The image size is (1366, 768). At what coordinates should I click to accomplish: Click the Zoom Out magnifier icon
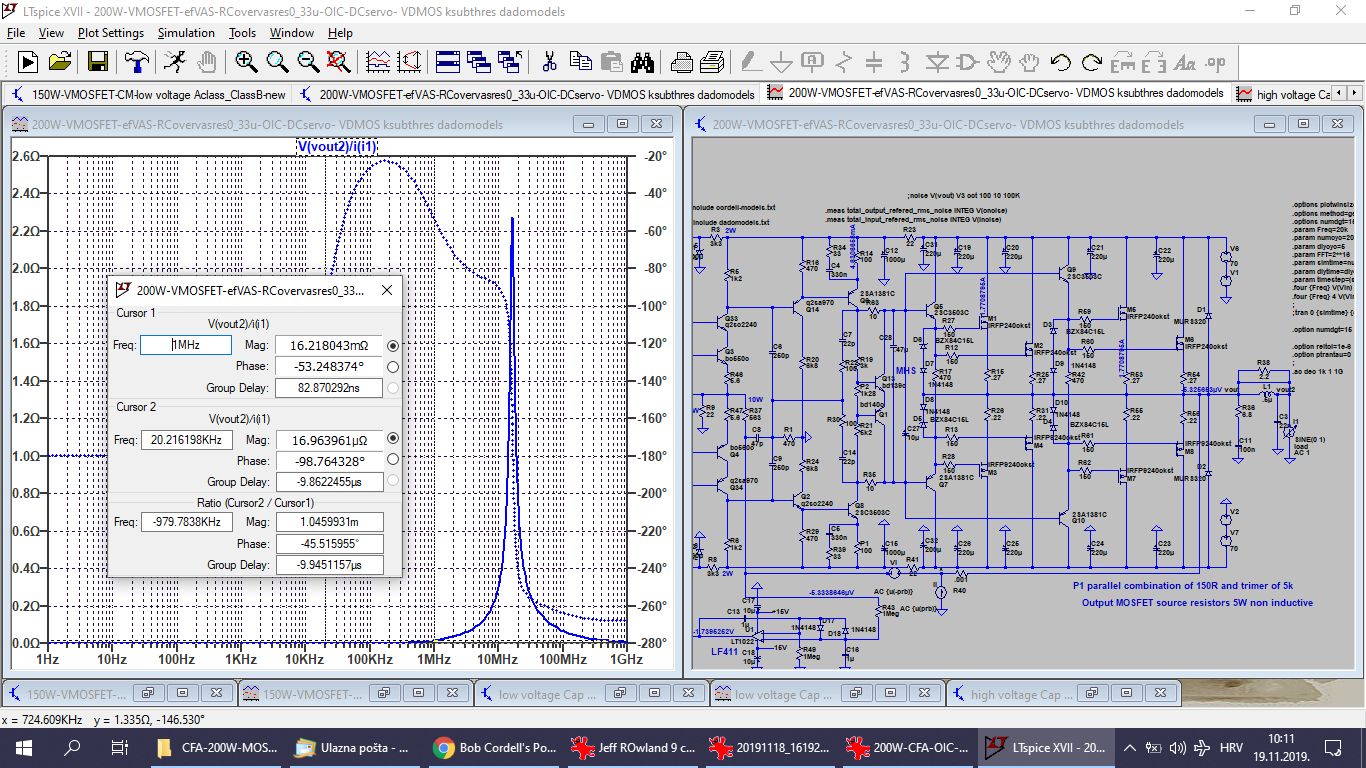point(308,62)
